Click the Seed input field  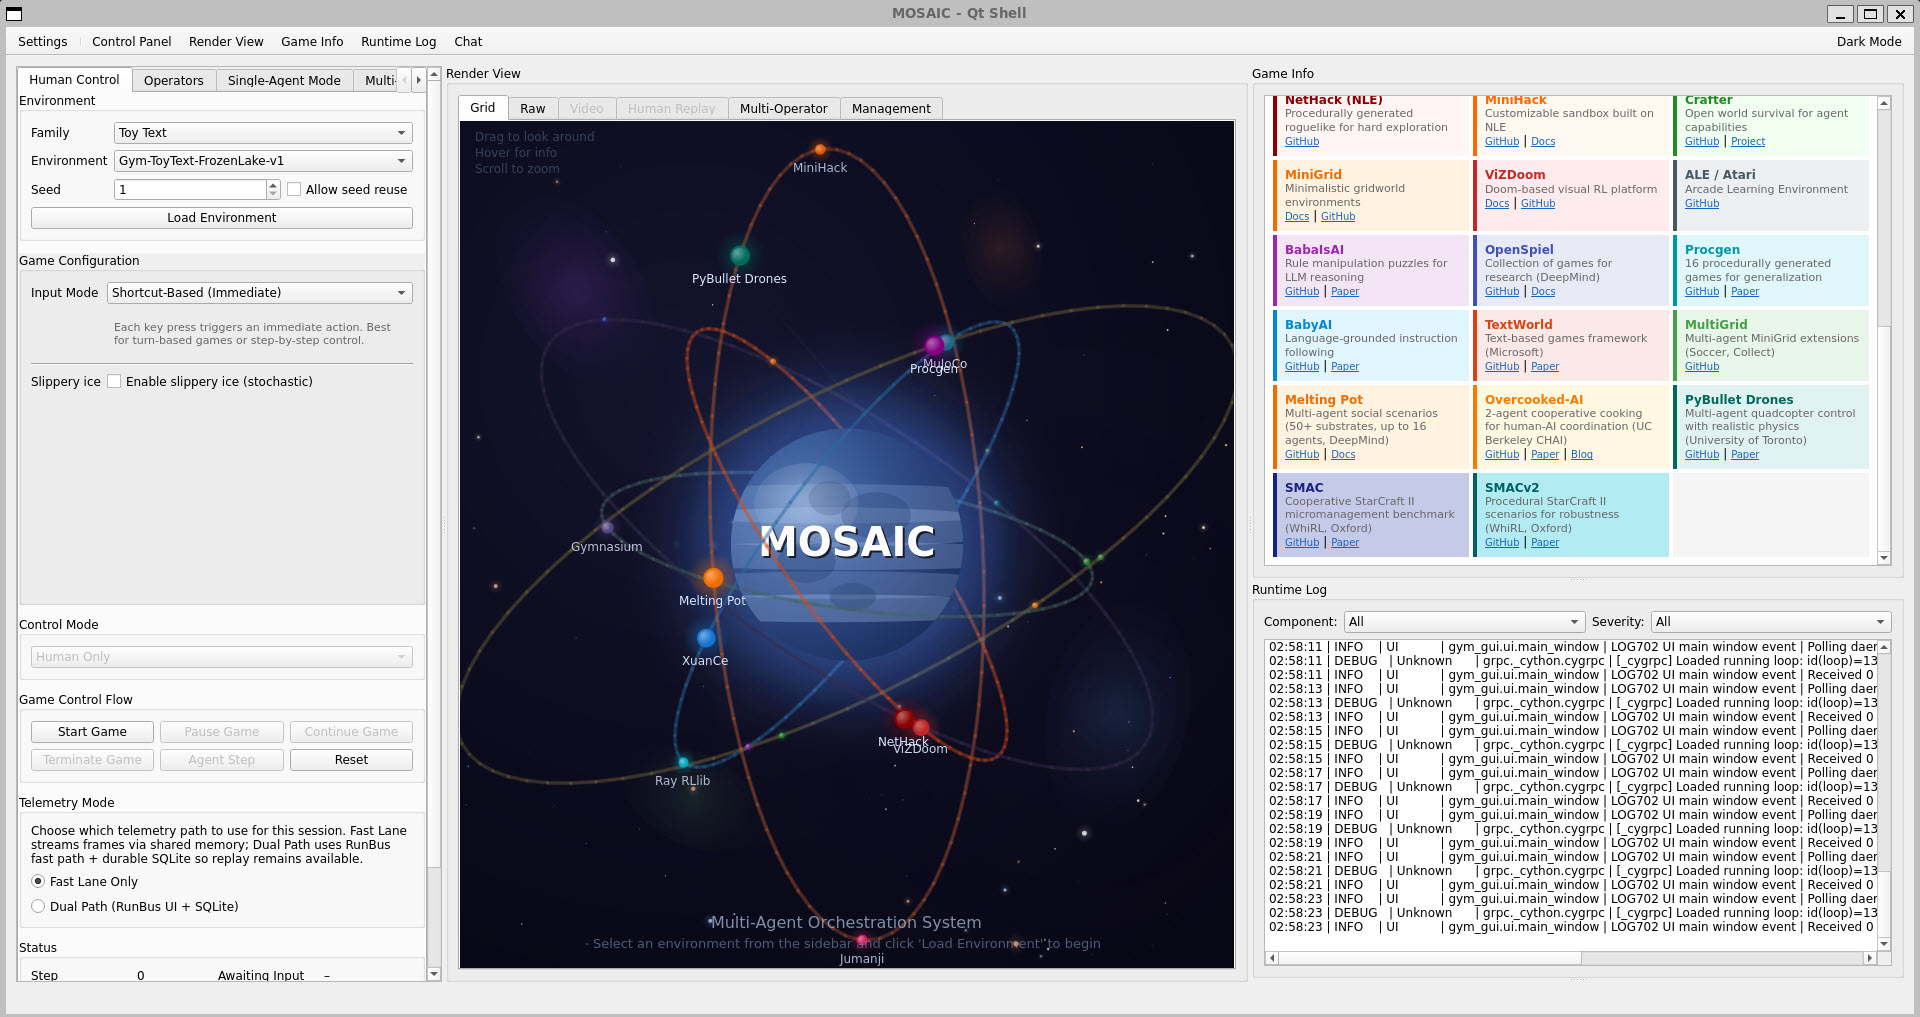[x=190, y=189]
